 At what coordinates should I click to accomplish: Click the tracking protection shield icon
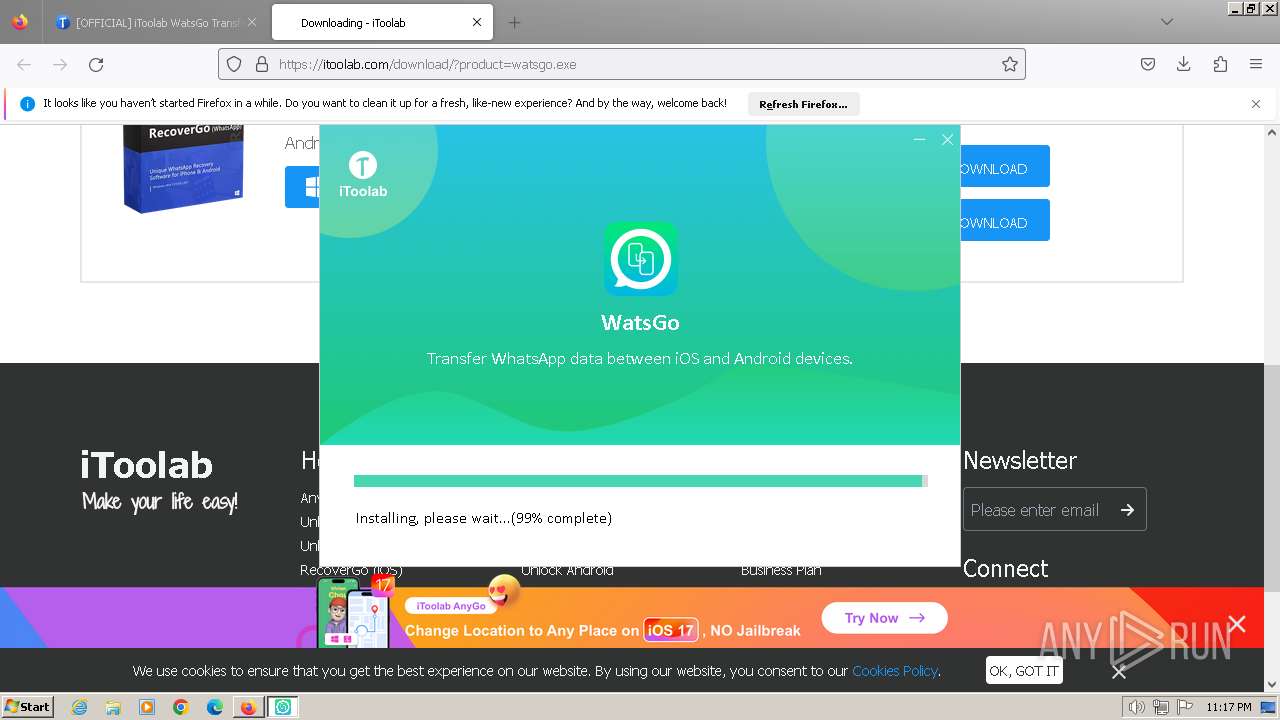coord(234,64)
